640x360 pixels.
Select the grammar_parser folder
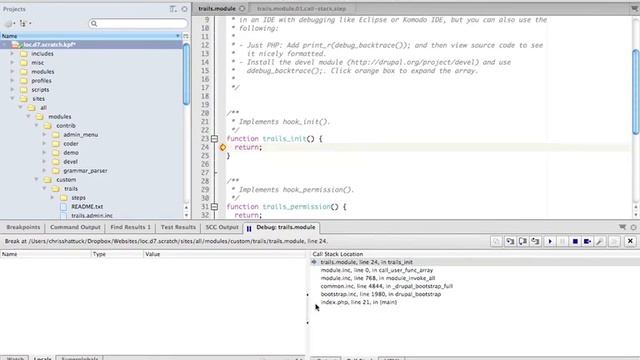click(x=85, y=171)
